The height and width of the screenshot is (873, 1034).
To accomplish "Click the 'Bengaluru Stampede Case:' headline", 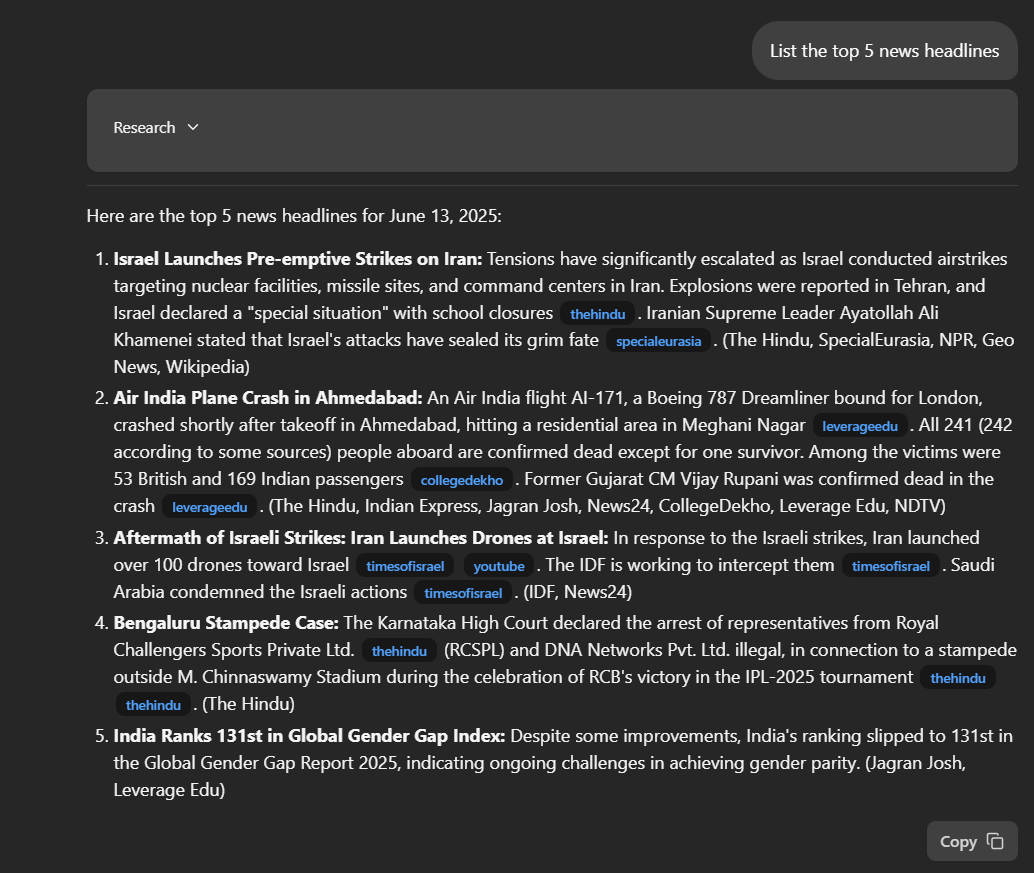I will [x=226, y=622].
